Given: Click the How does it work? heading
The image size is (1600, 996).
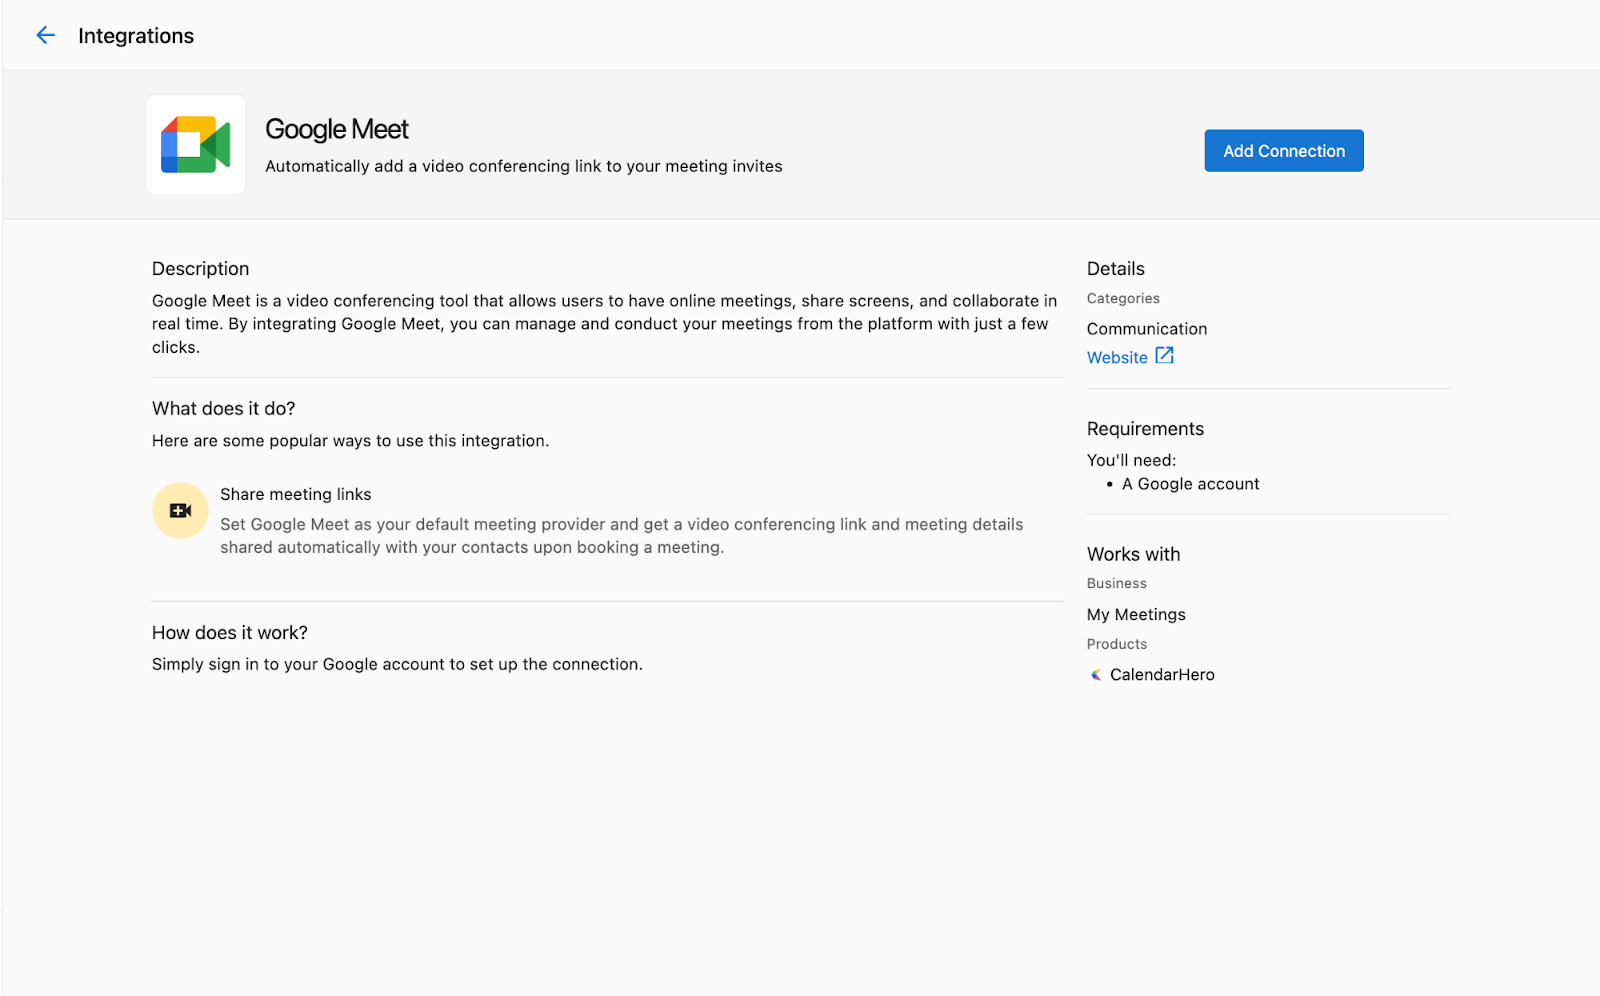Looking at the screenshot, I should (x=230, y=633).
